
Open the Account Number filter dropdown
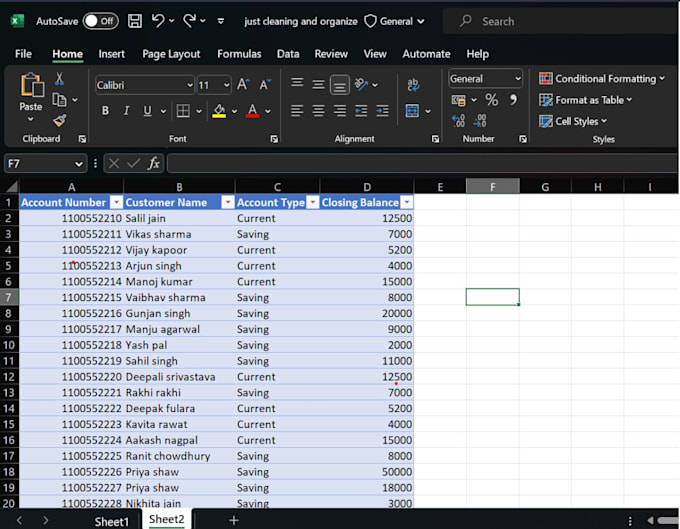pyautogui.click(x=116, y=202)
